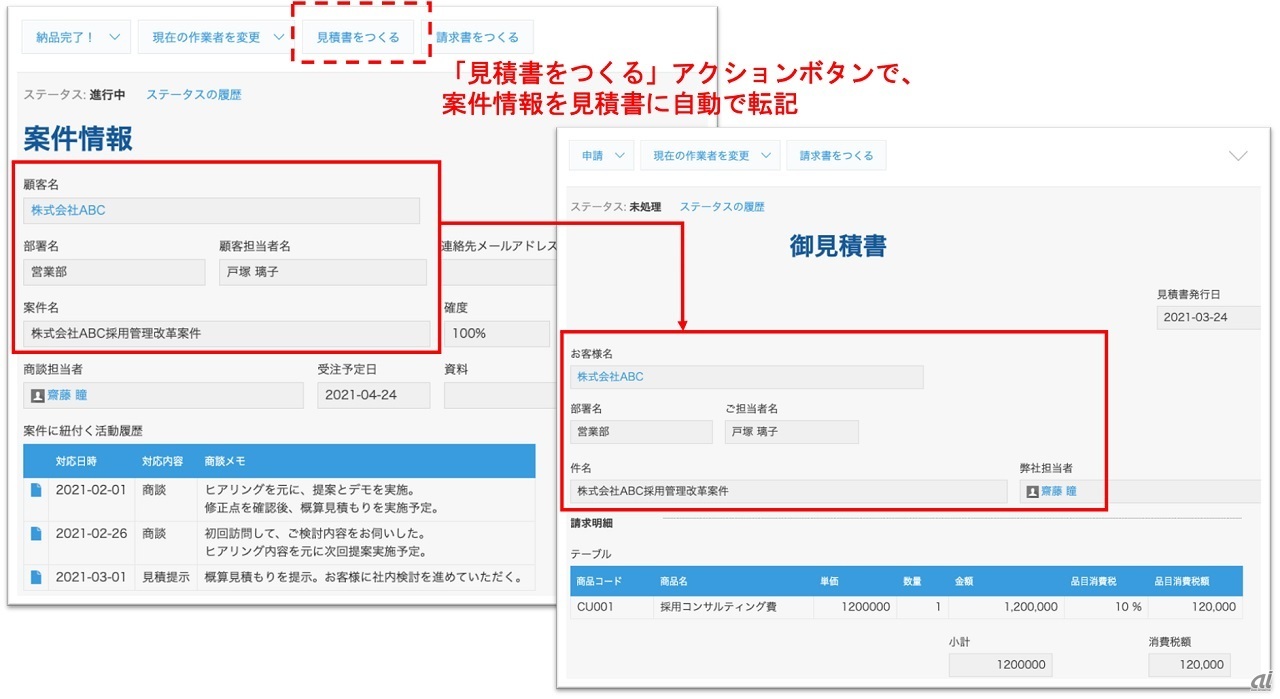Follow the 株式会社ABC link under 顧客名
1280x699 pixels.
pyautogui.click(x=68, y=211)
